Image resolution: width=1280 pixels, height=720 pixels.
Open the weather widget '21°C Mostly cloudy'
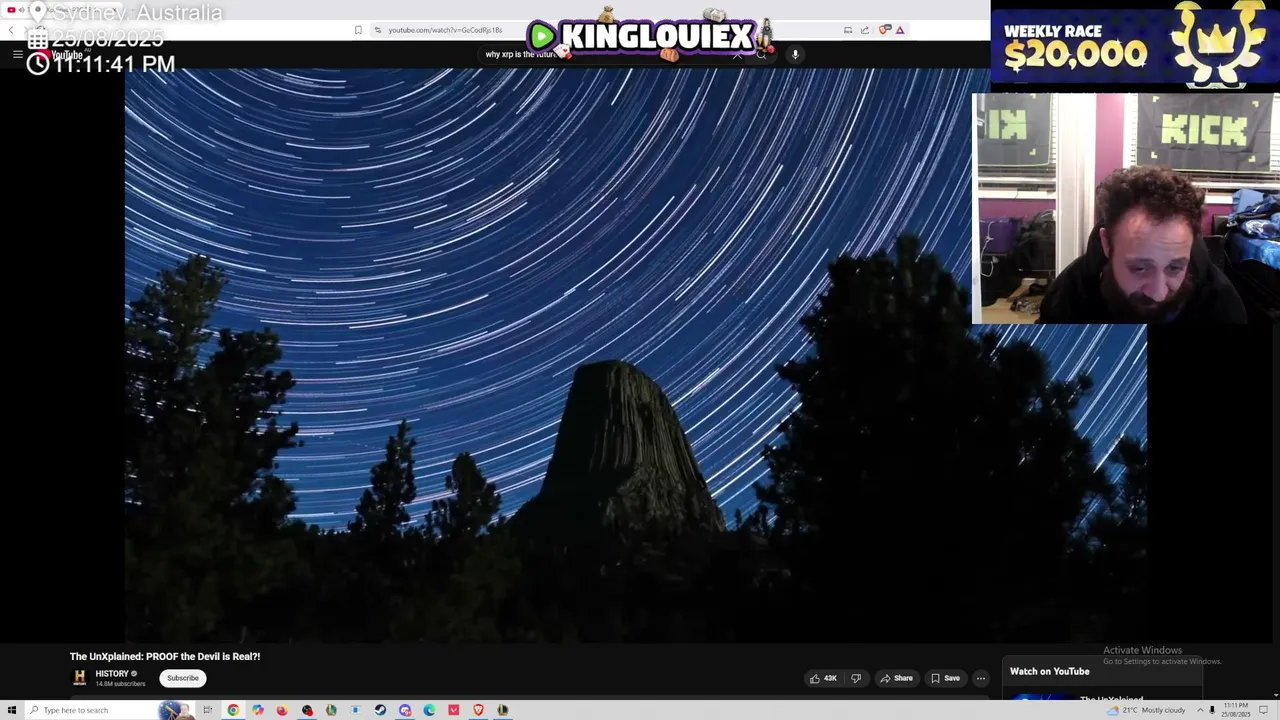[1146, 710]
